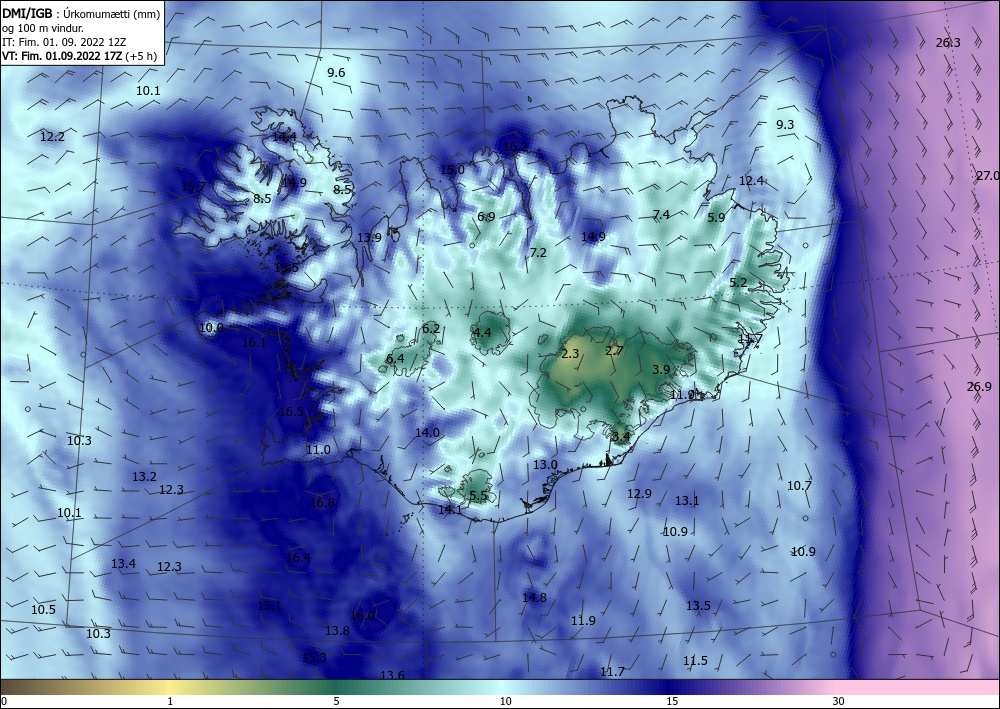Screen dimensions: 1000x709
Task: Click the 'VT: Fim. 01.09.2022 17Z' valid time line
Action: 64,55
